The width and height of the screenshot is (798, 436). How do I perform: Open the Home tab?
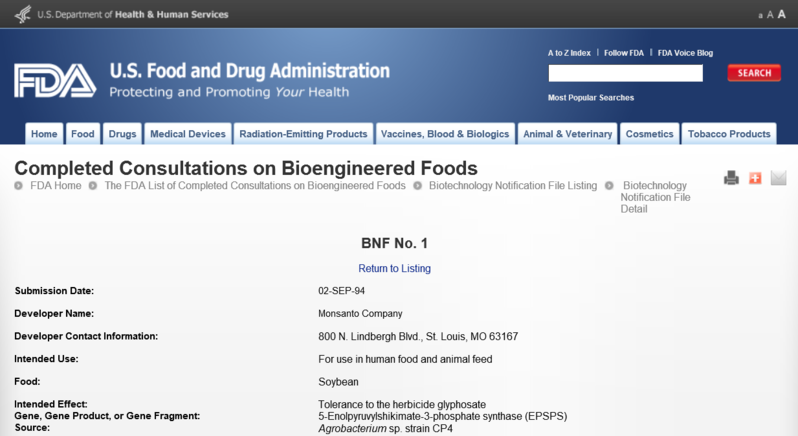[44, 134]
